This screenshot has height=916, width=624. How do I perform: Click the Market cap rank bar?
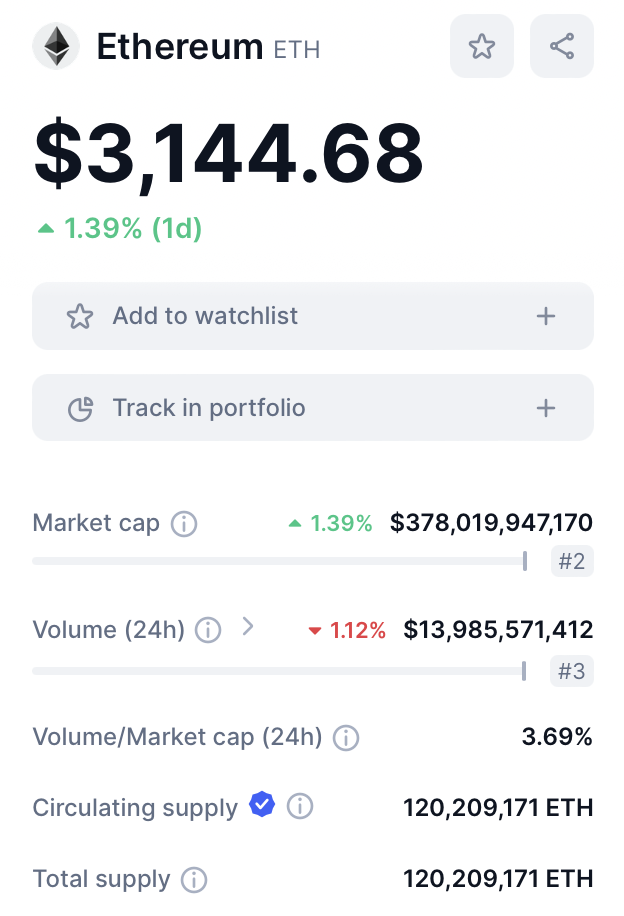click(280, 561)
